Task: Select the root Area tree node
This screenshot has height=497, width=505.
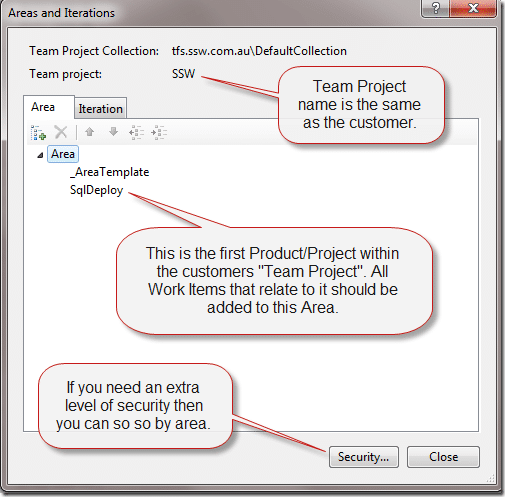Action: [63, 154]
